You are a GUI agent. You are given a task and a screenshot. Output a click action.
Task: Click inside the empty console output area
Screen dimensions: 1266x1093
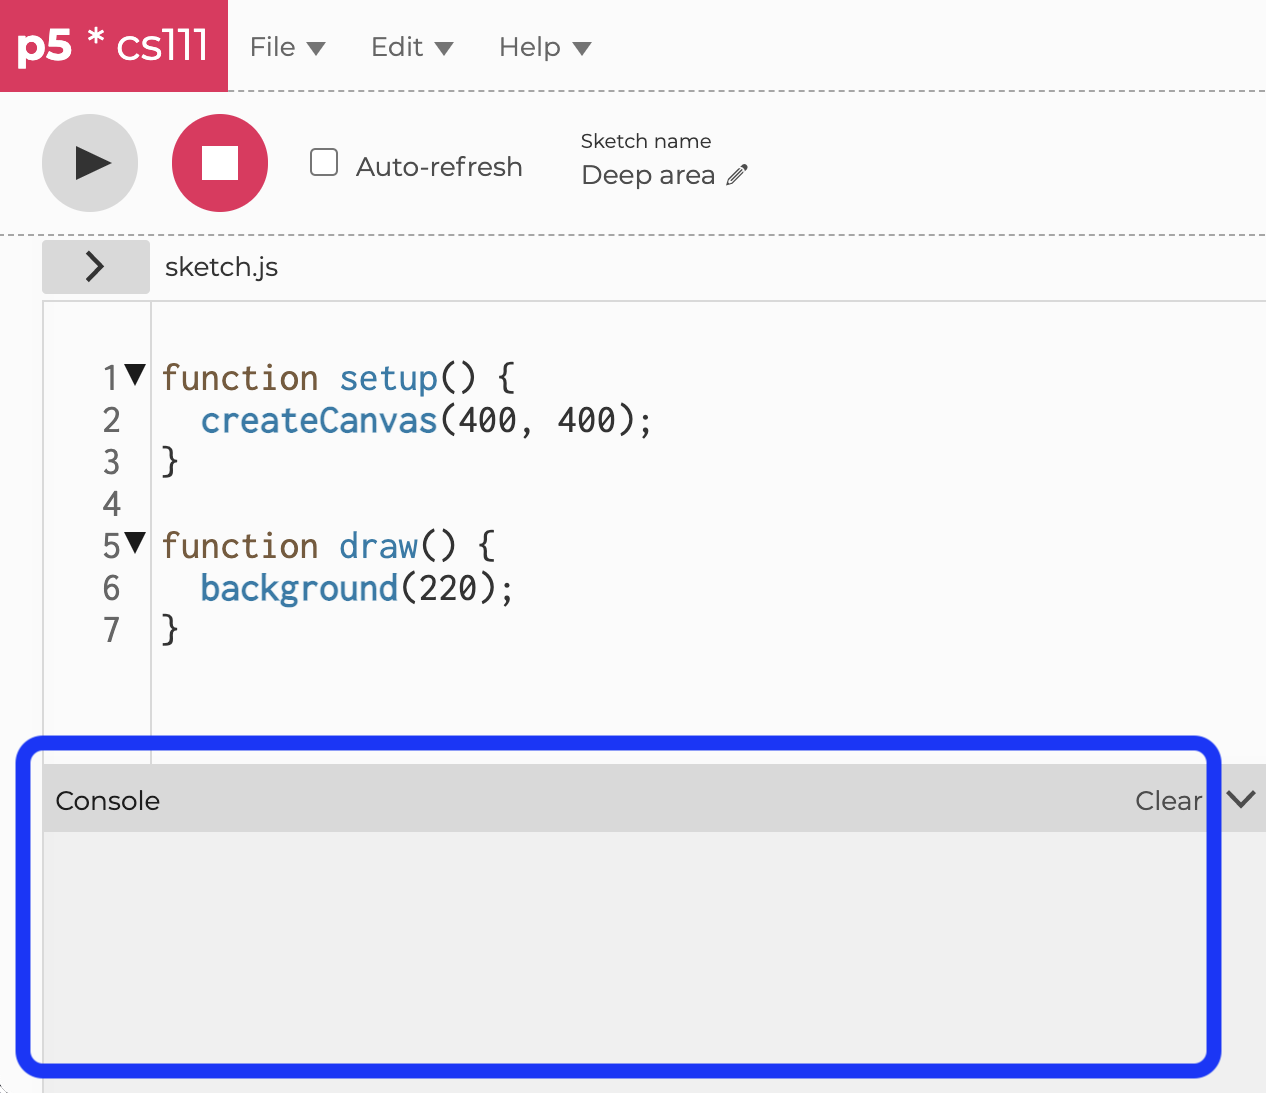click(620, 945)
